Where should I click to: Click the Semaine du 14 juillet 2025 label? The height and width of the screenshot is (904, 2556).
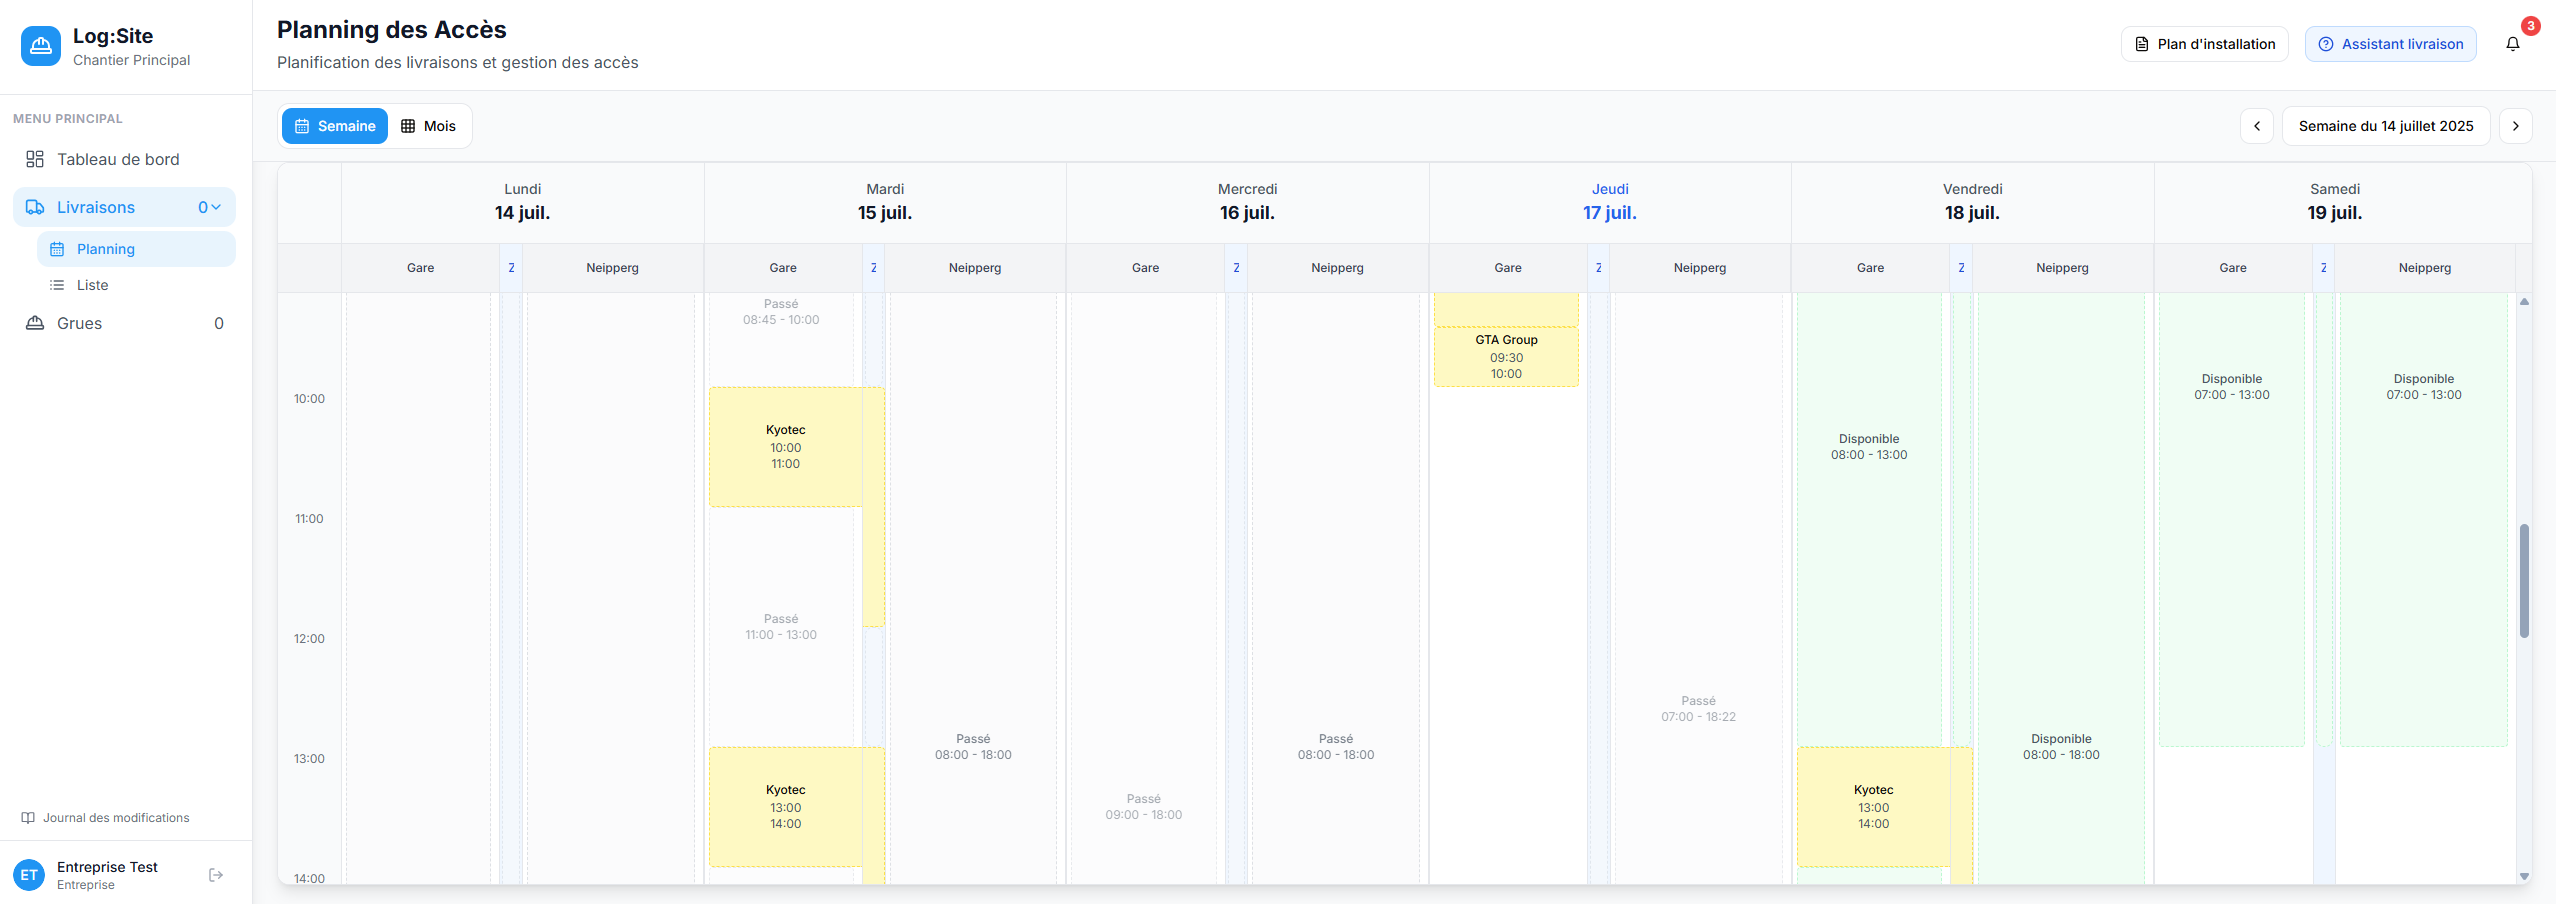2386,126
